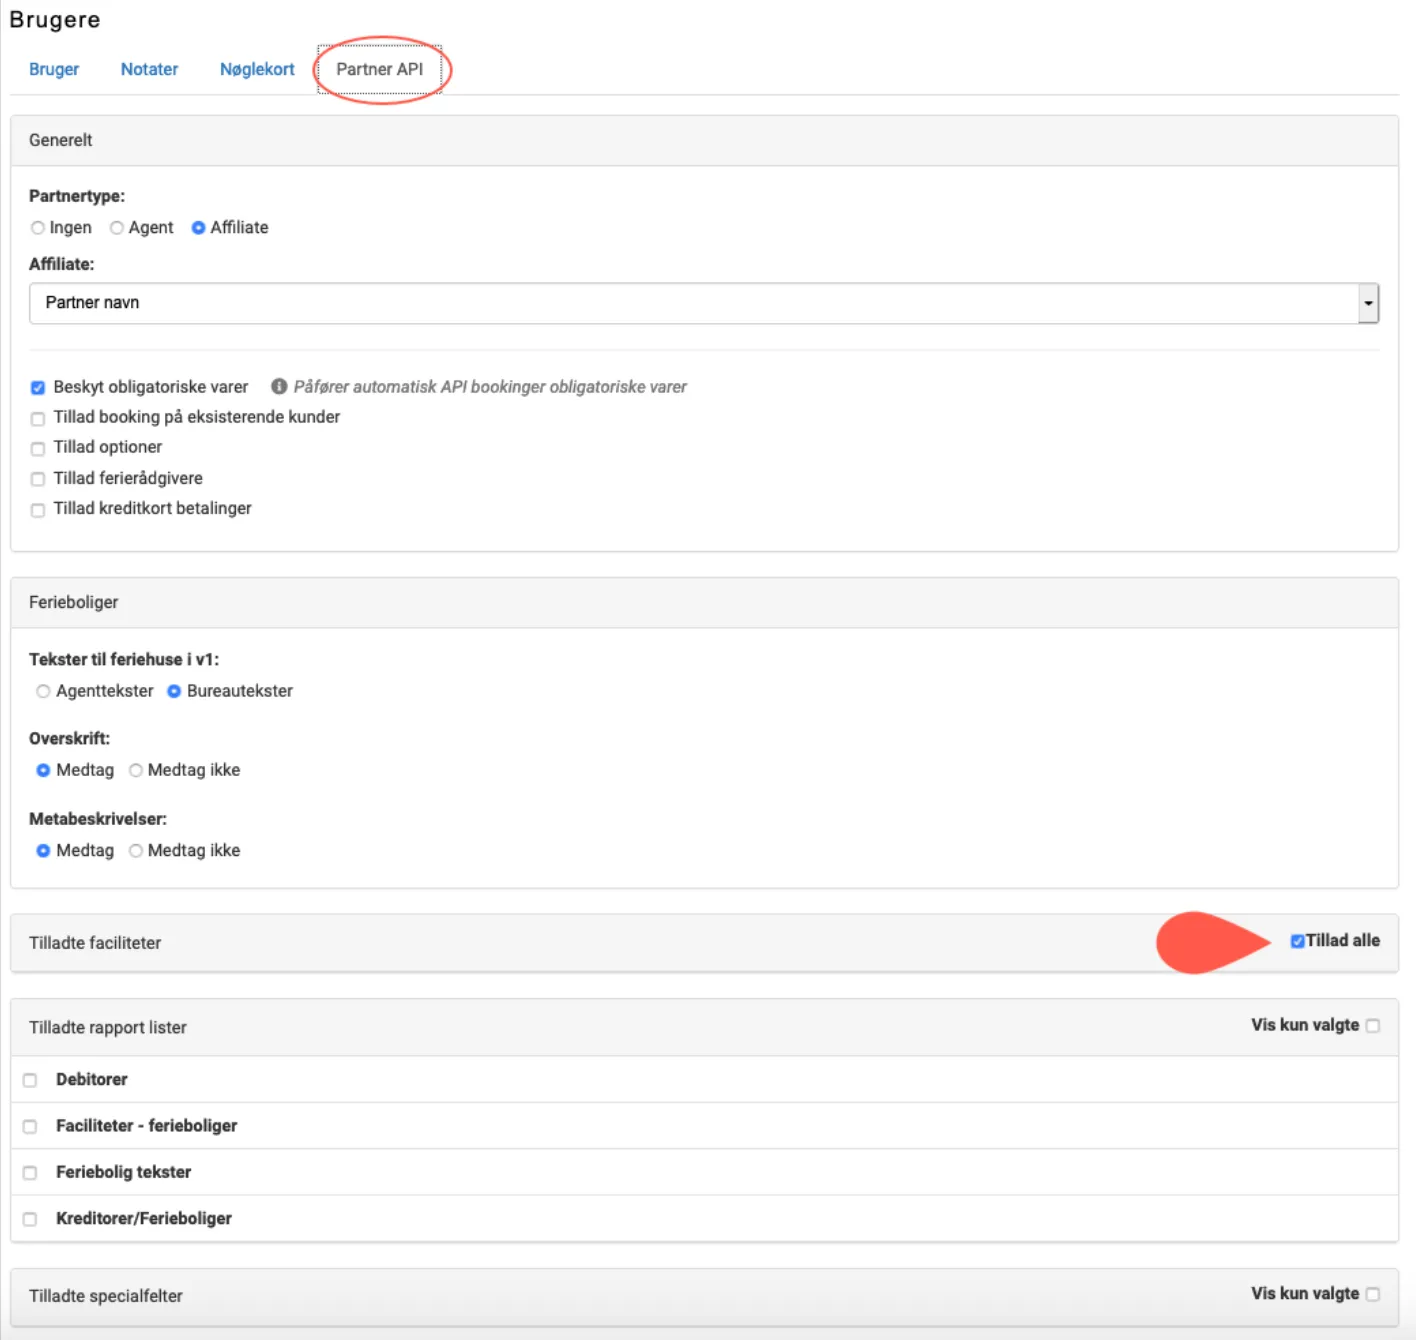Open the Notater tab
The image size is (1416, 1340).
[x=149, y=69]
